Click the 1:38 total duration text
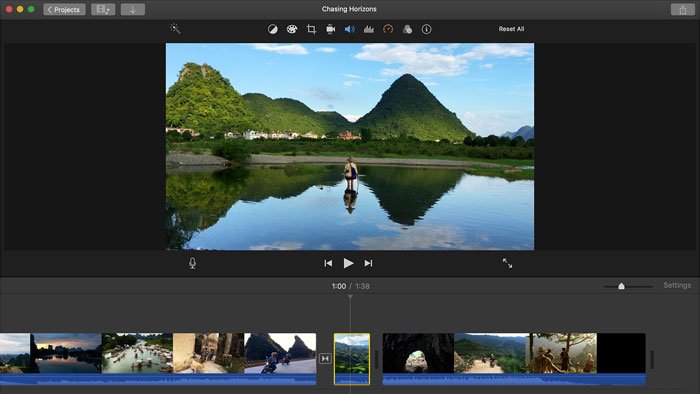The height and width of the screenshot is (394, 700). (362, 286)
